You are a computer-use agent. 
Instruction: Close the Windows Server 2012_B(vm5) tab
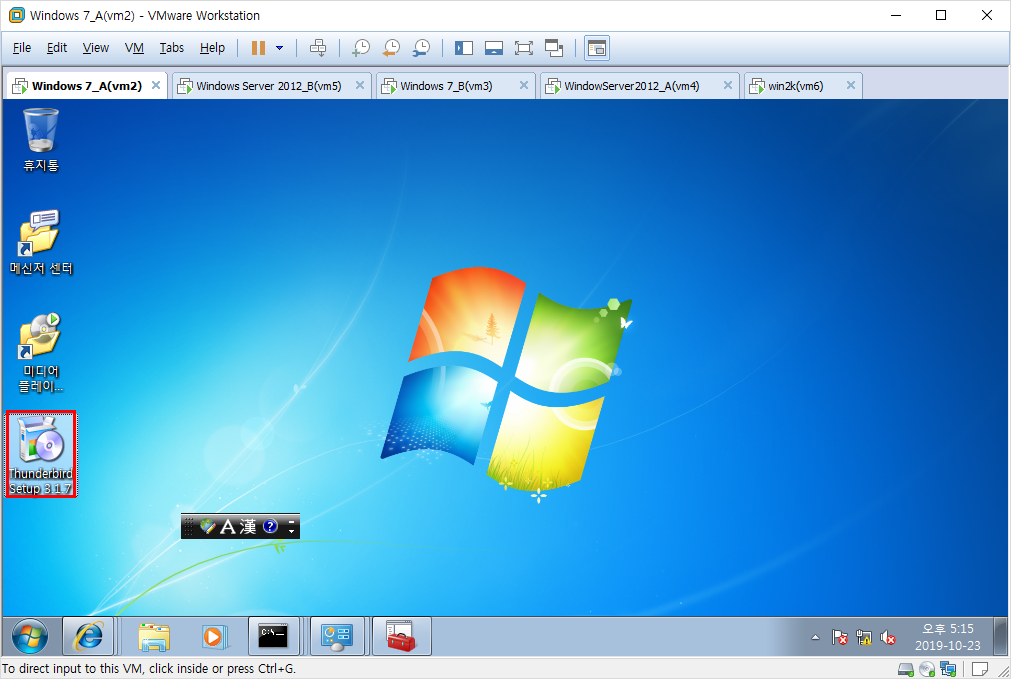coord(360,85)
